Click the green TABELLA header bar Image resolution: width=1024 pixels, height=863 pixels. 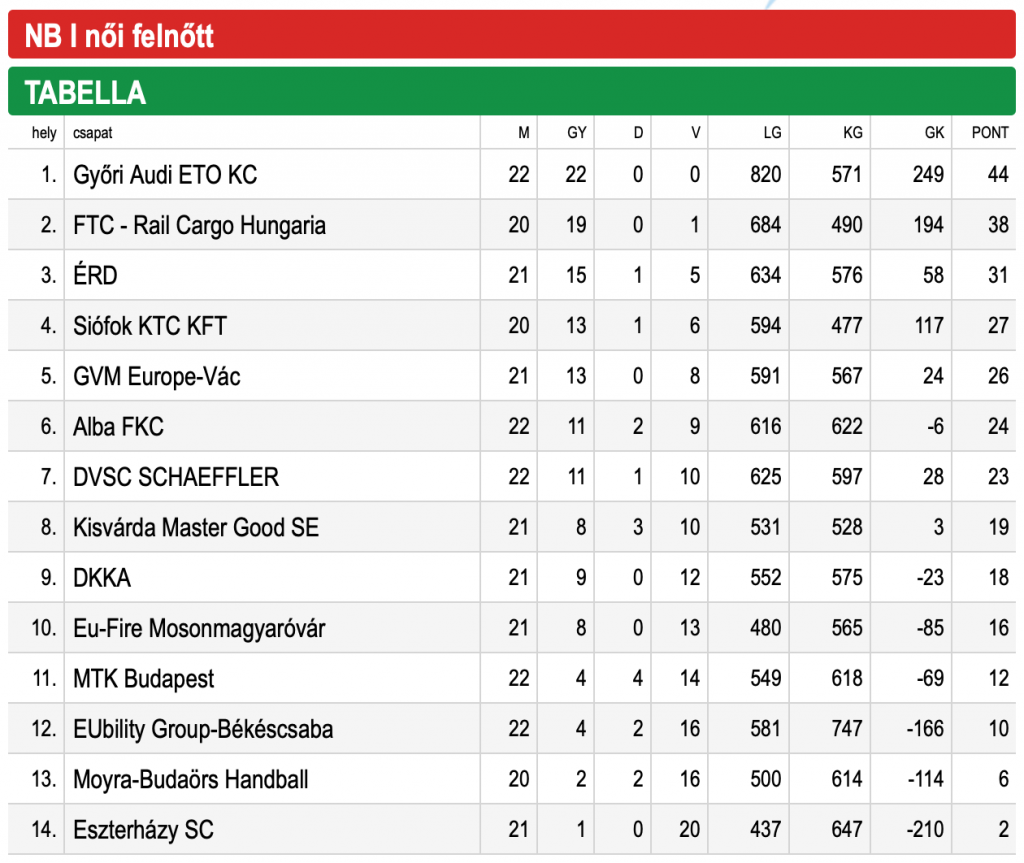(511, 91)
